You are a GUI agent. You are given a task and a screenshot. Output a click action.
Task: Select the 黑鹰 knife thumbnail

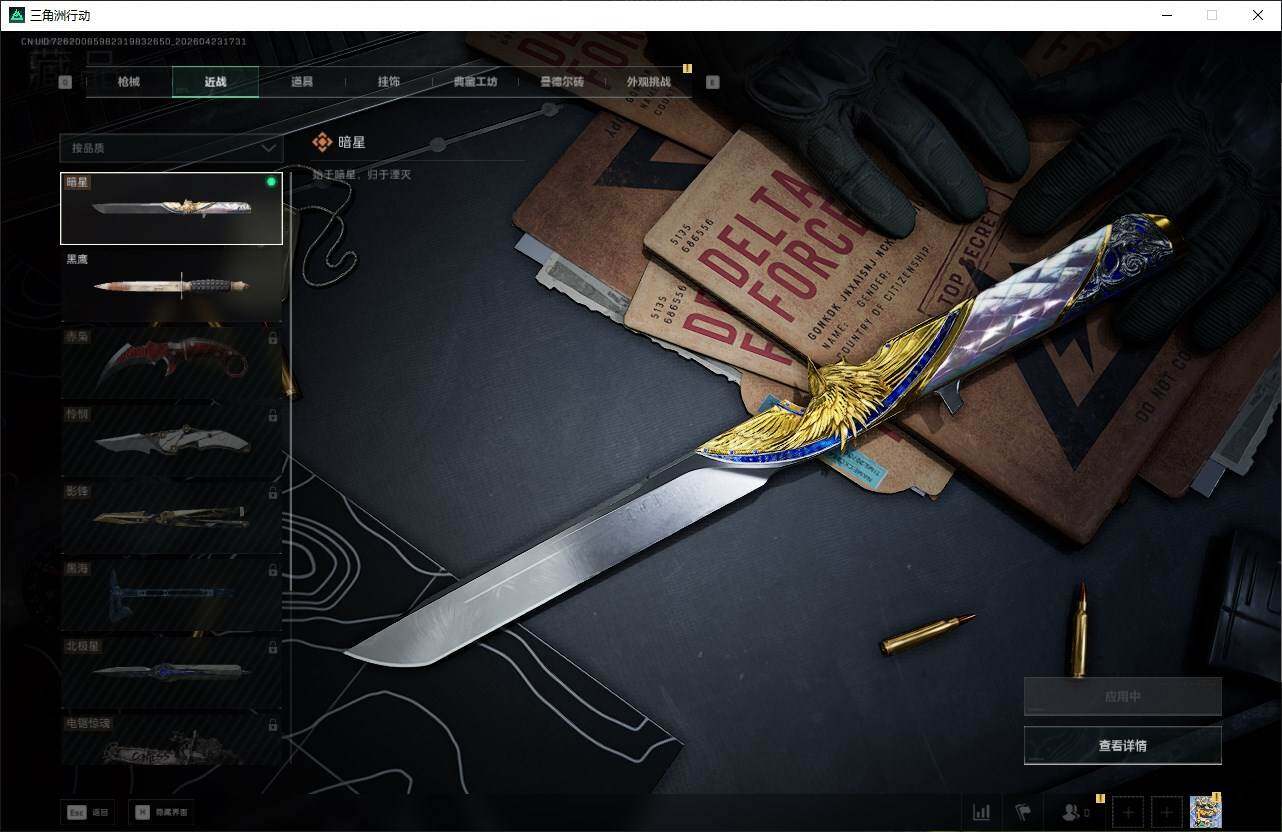tap(171, 285)
